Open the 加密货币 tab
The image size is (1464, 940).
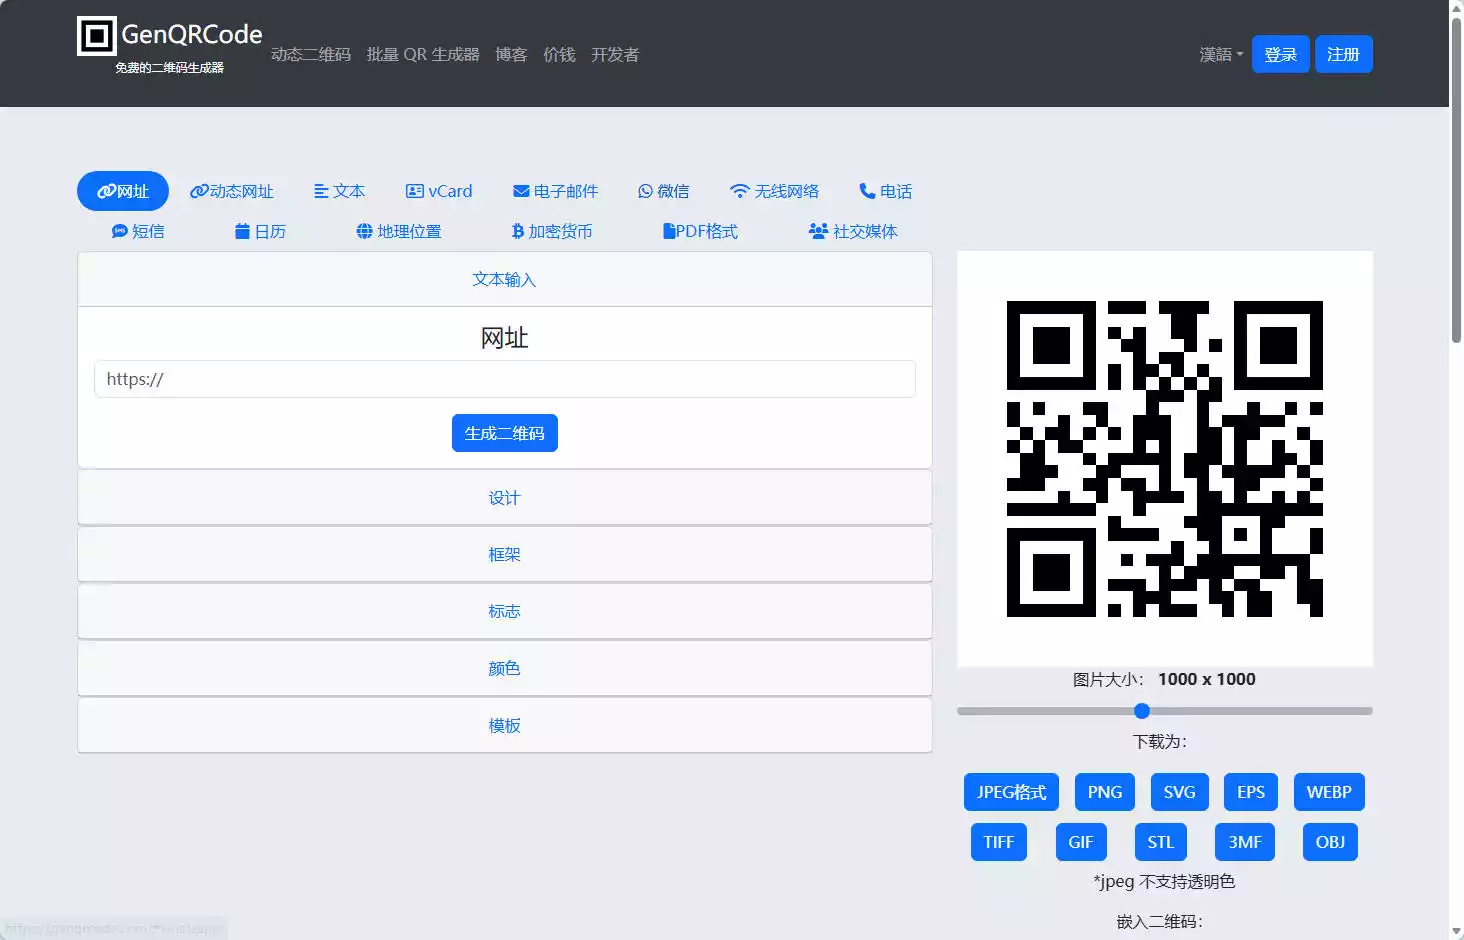tap(552, 231)
